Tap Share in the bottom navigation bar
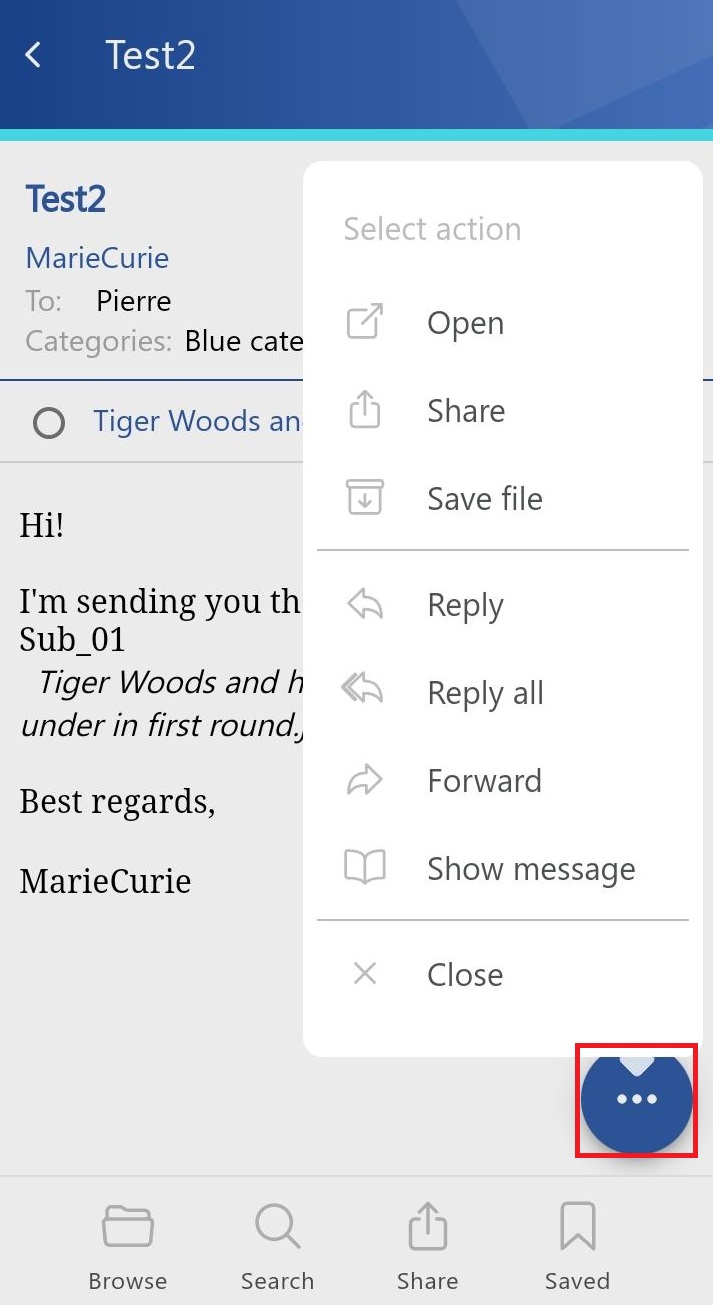713x1305 pixels. click(x=427, y=1245)
